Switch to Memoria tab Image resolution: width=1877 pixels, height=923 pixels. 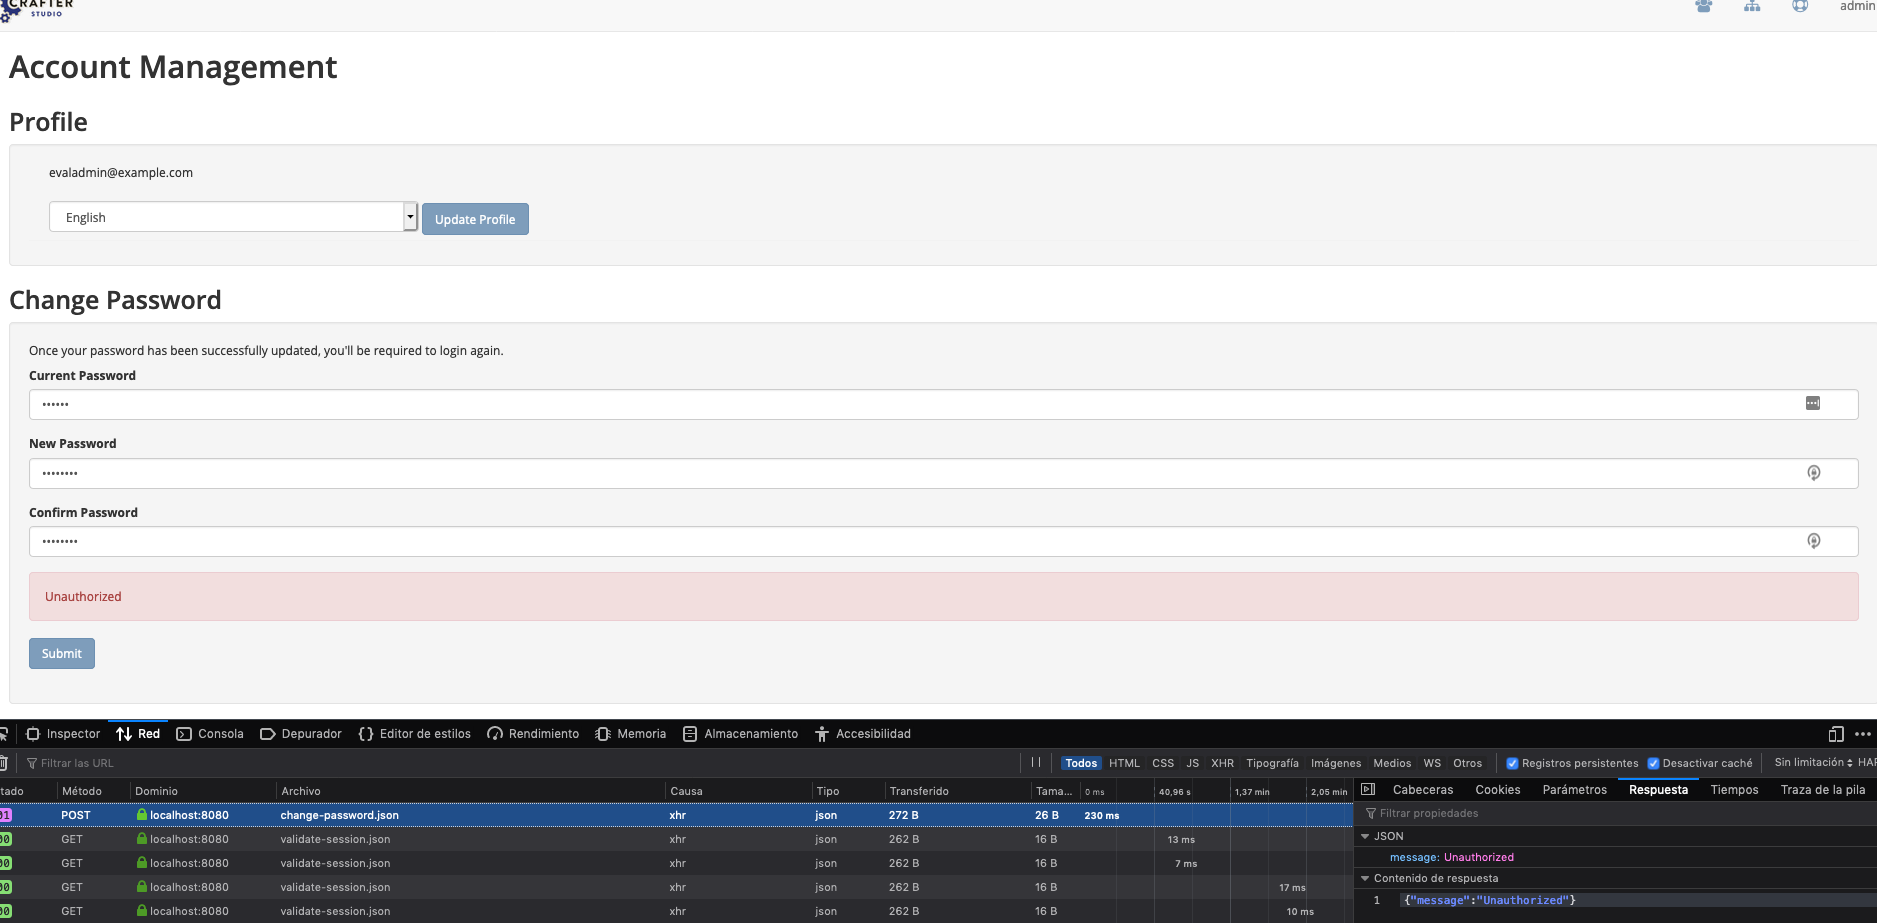631,734
